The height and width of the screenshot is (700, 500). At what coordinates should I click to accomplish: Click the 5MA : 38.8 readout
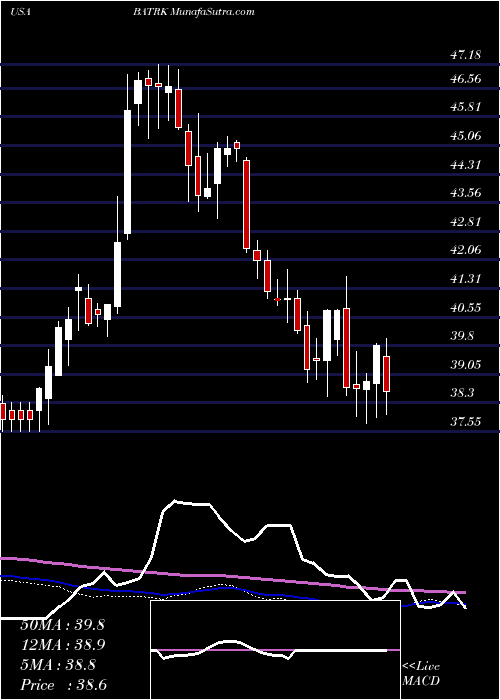58,665
